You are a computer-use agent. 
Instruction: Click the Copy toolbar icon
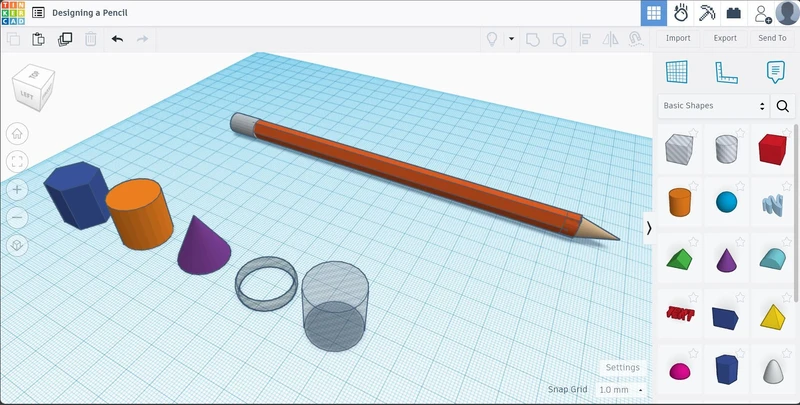coord(13,39)
